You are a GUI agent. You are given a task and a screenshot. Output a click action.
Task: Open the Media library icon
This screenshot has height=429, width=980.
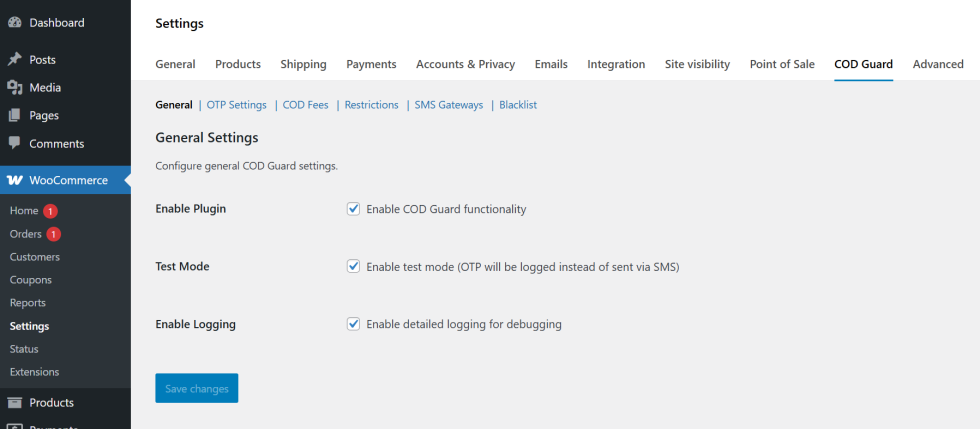coord(15,88)
